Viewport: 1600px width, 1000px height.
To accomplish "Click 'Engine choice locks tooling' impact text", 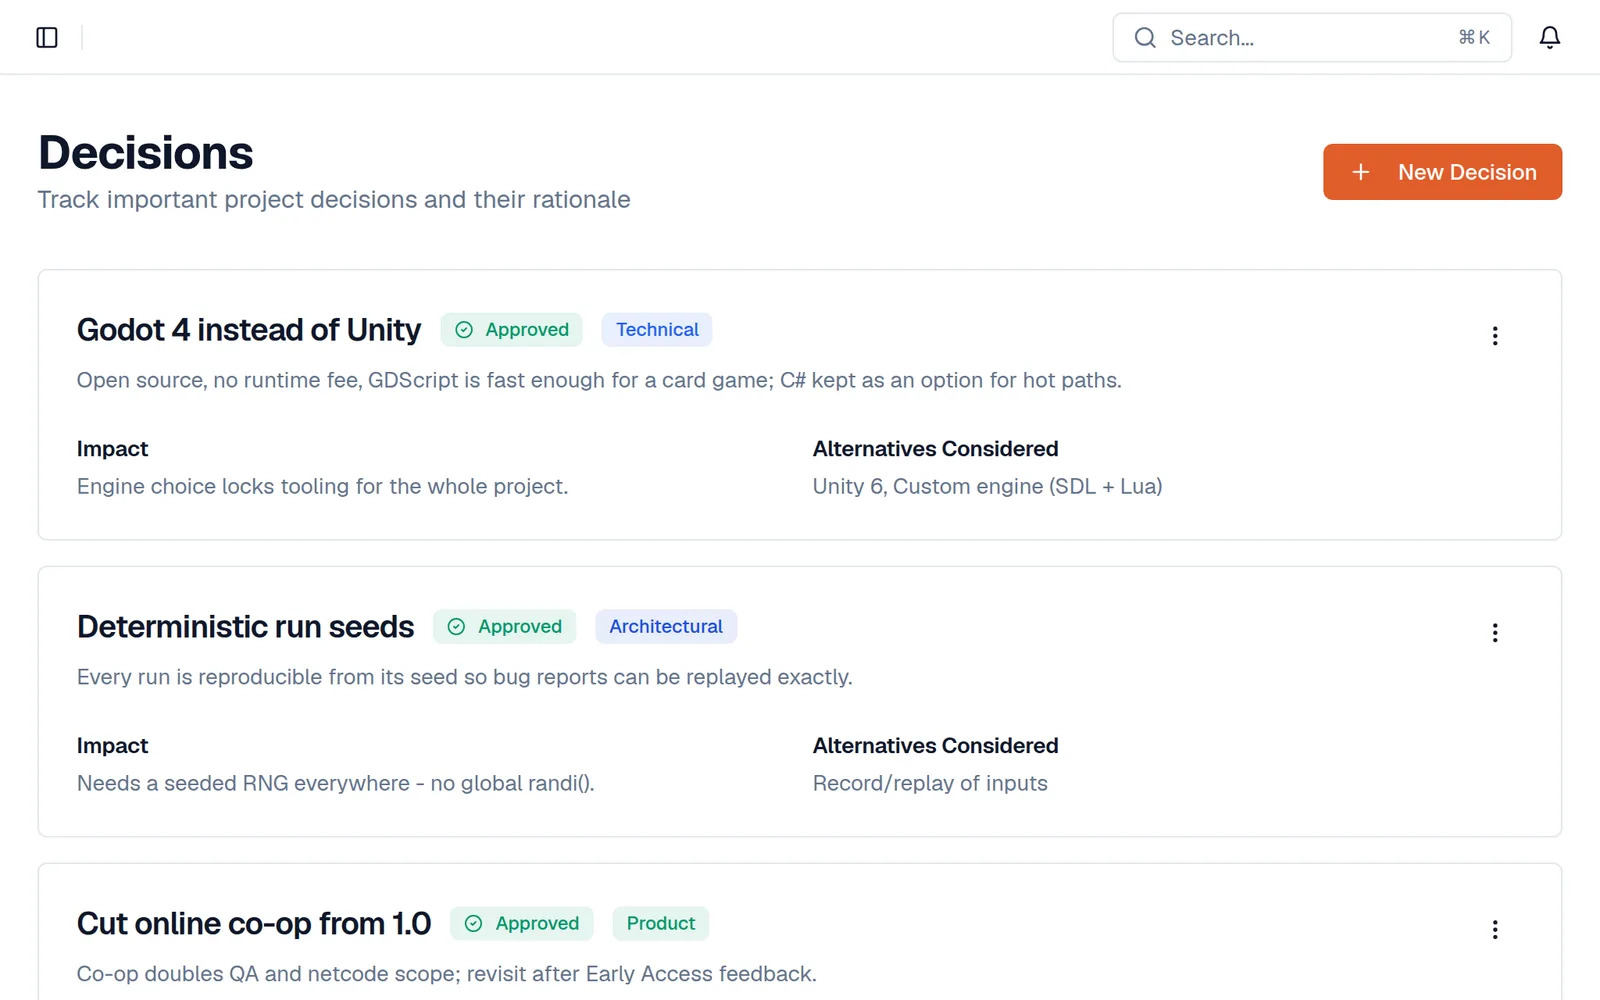I will click(322, 487).
